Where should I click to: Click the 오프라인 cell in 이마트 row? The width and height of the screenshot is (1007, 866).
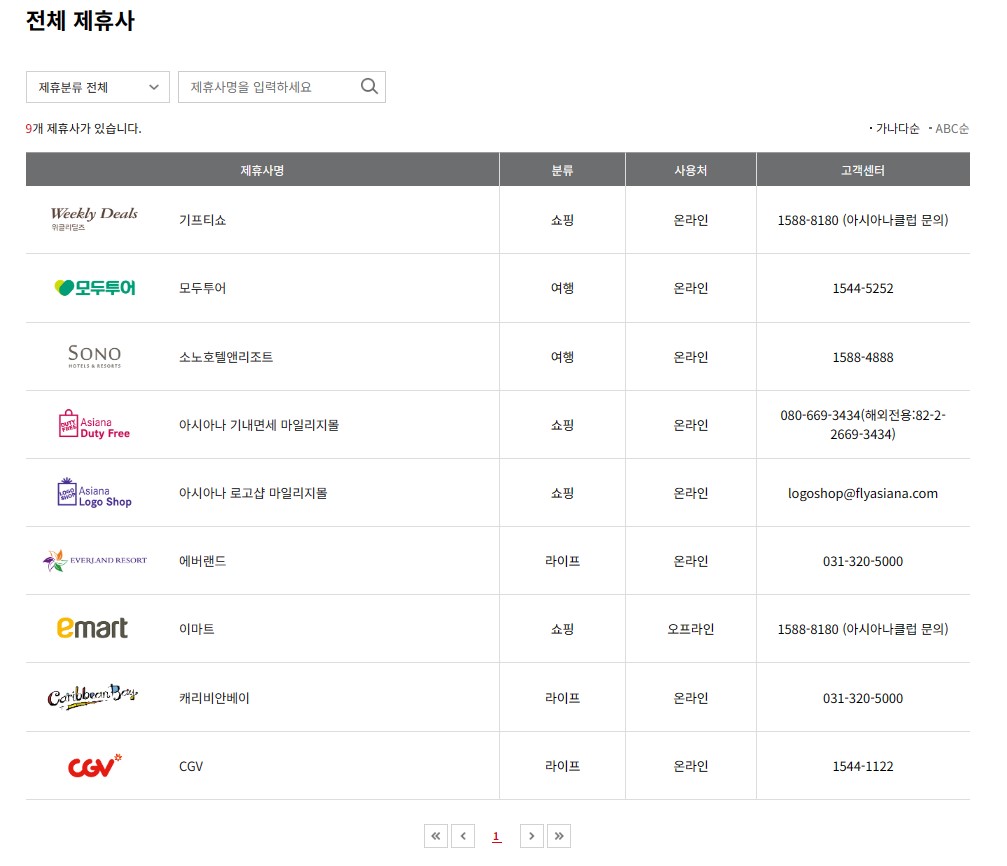click(690, 629)
